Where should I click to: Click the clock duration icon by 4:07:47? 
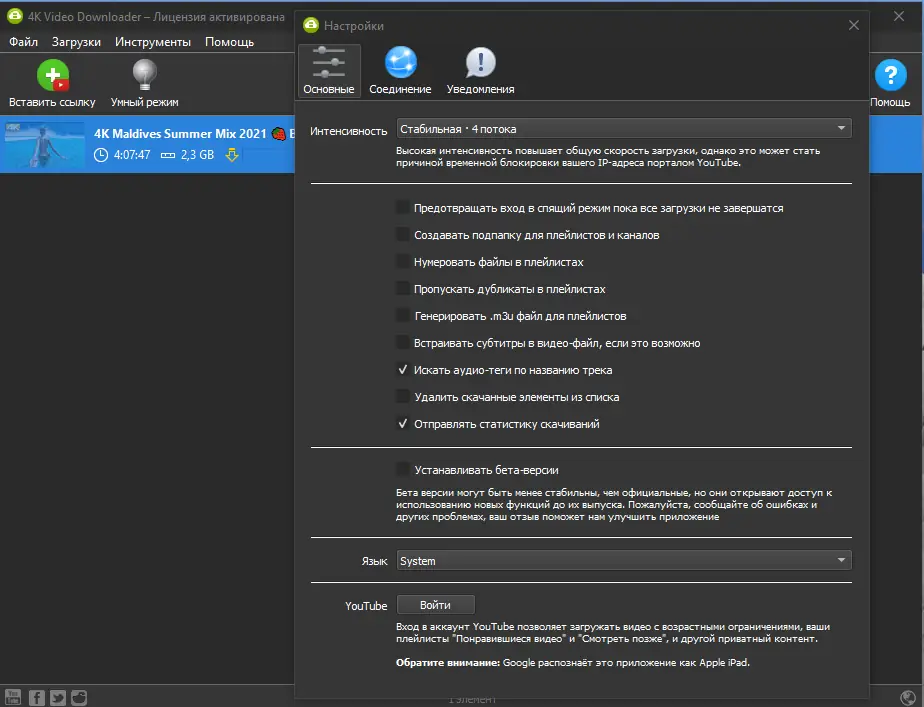point(101,155)
